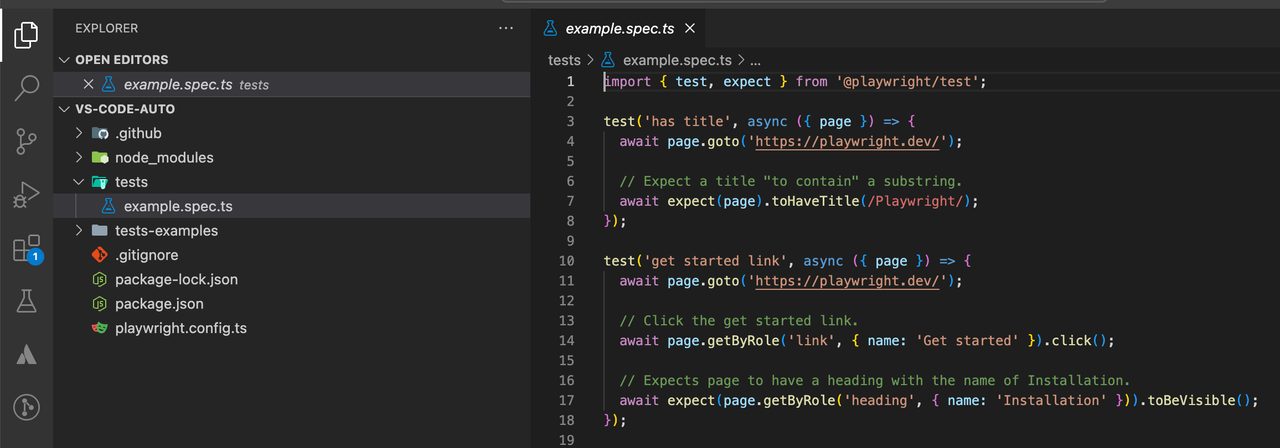Click the tests folder icon
1280x448 pixels.
coord(100,182)
